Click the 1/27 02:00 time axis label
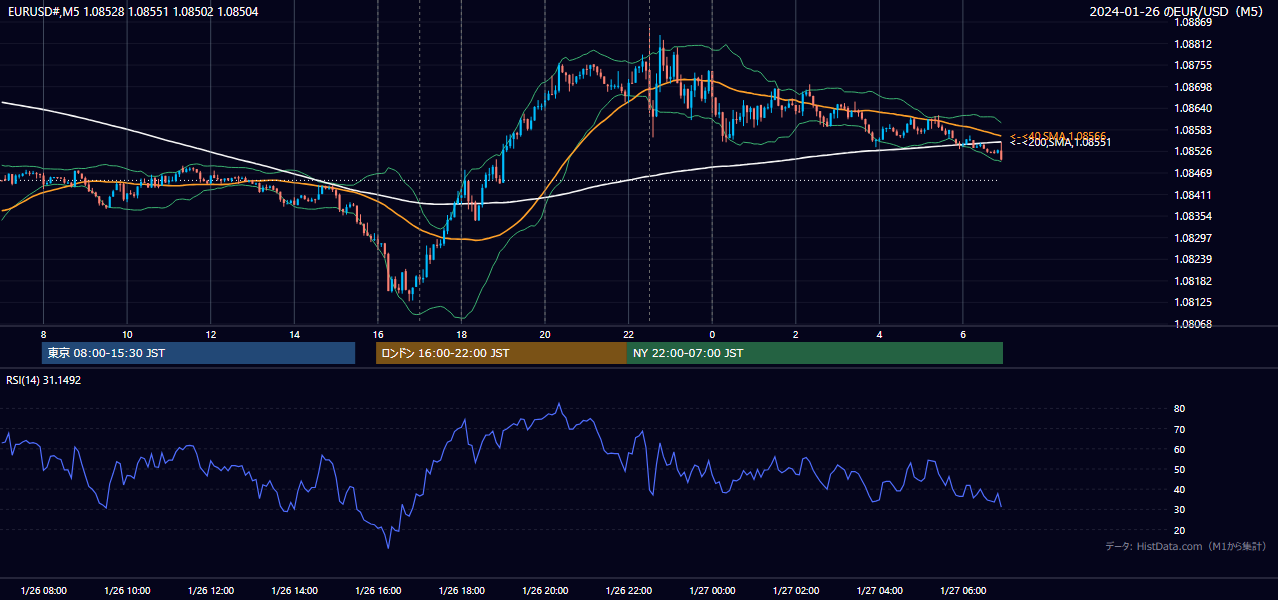1278x600 pixels. 796,591
